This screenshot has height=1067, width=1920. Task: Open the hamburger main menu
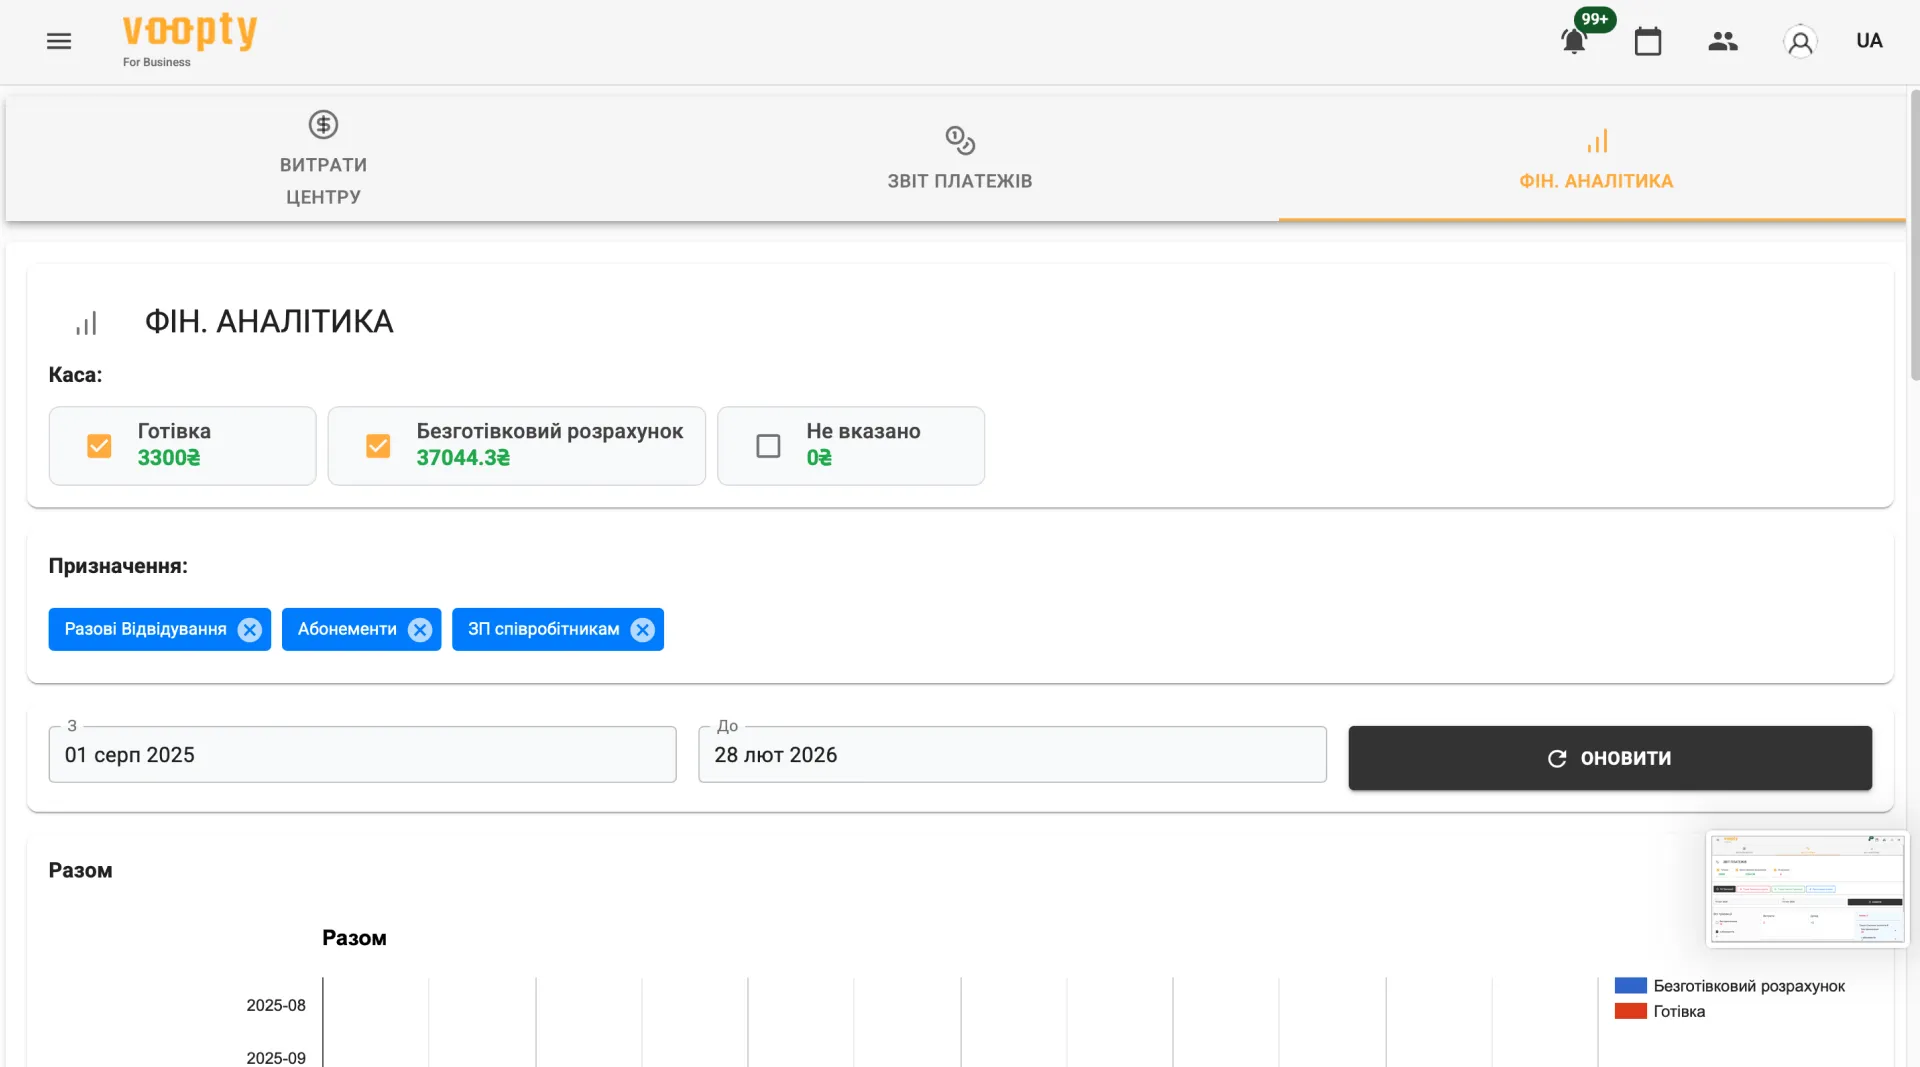click(59, 41)
